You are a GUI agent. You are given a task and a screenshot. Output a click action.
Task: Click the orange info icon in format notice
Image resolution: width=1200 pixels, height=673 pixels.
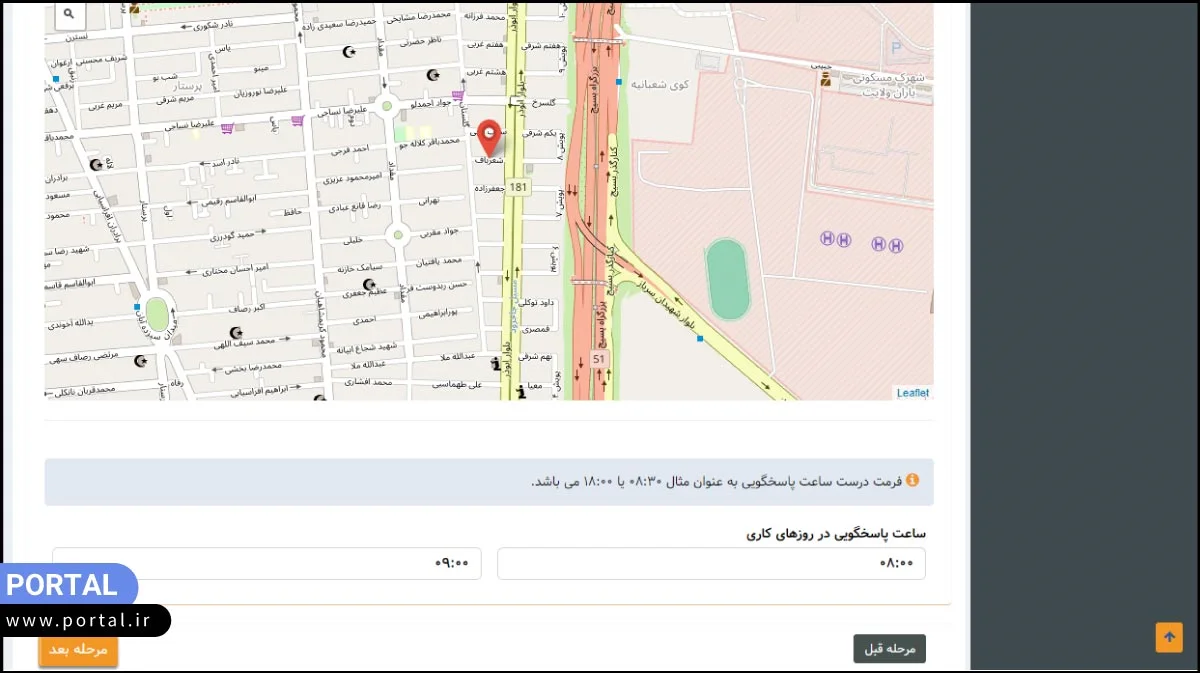912,481
